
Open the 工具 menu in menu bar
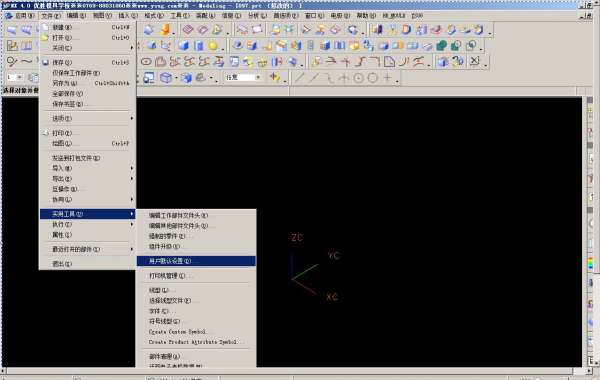tap(179, 16)
